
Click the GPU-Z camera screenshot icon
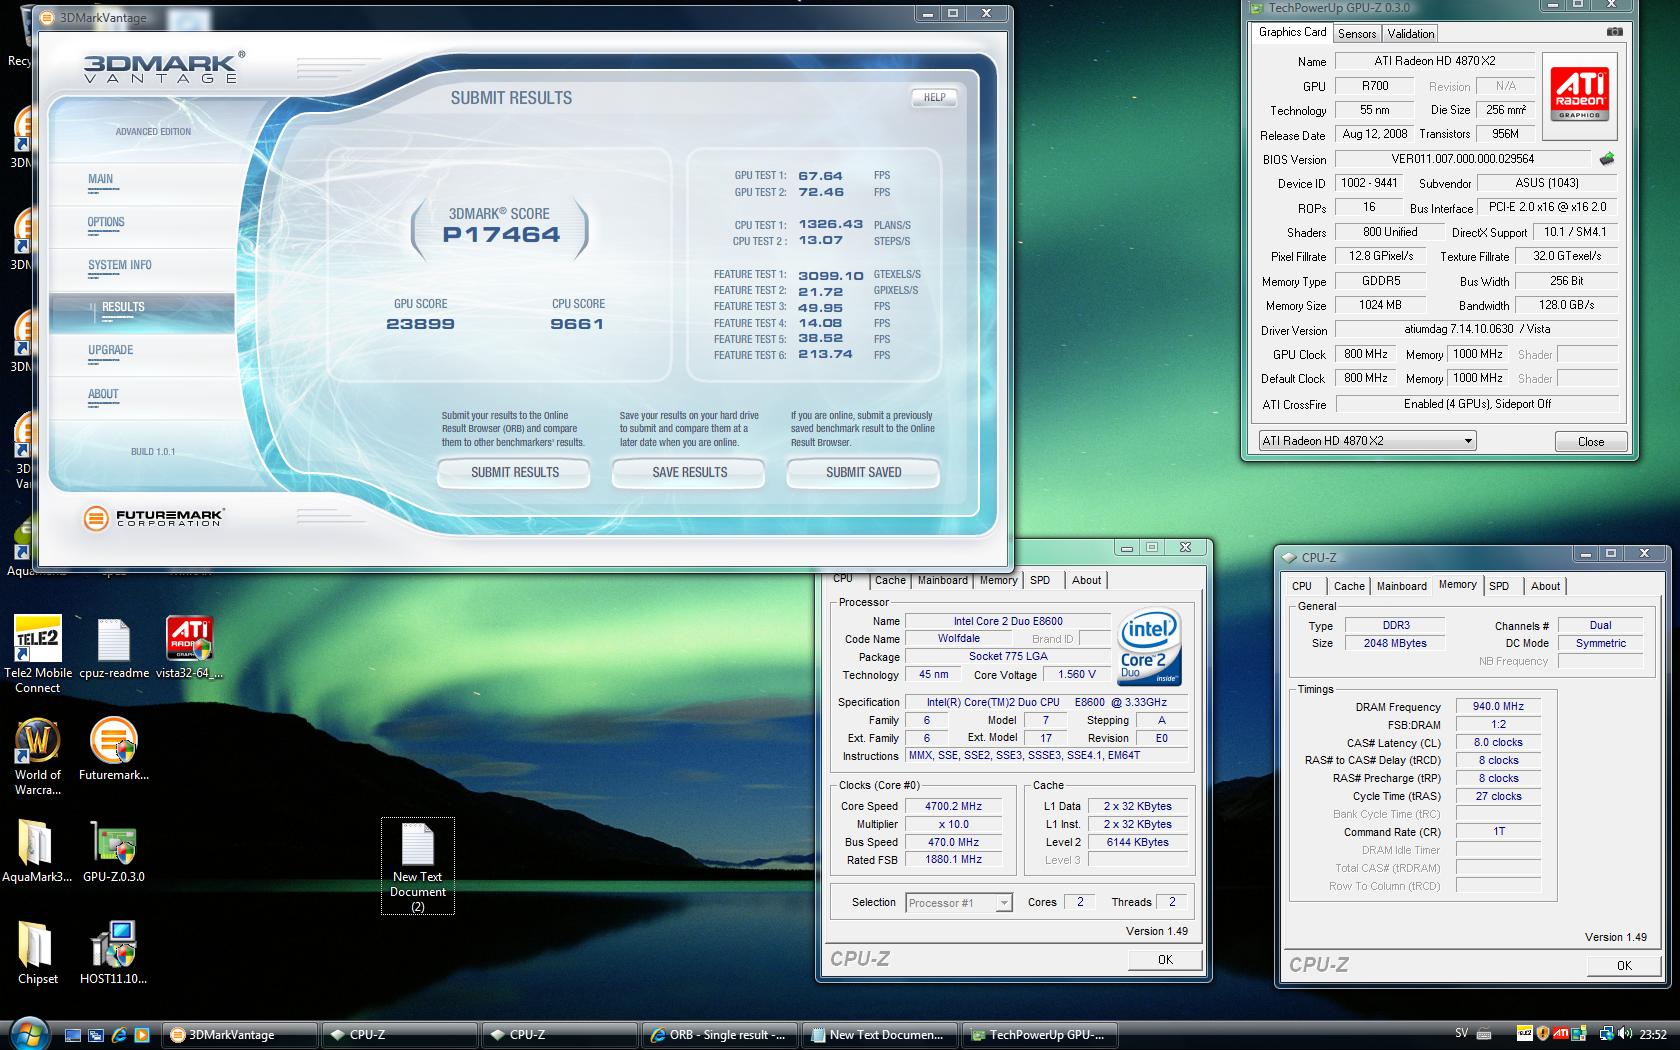1614,32
